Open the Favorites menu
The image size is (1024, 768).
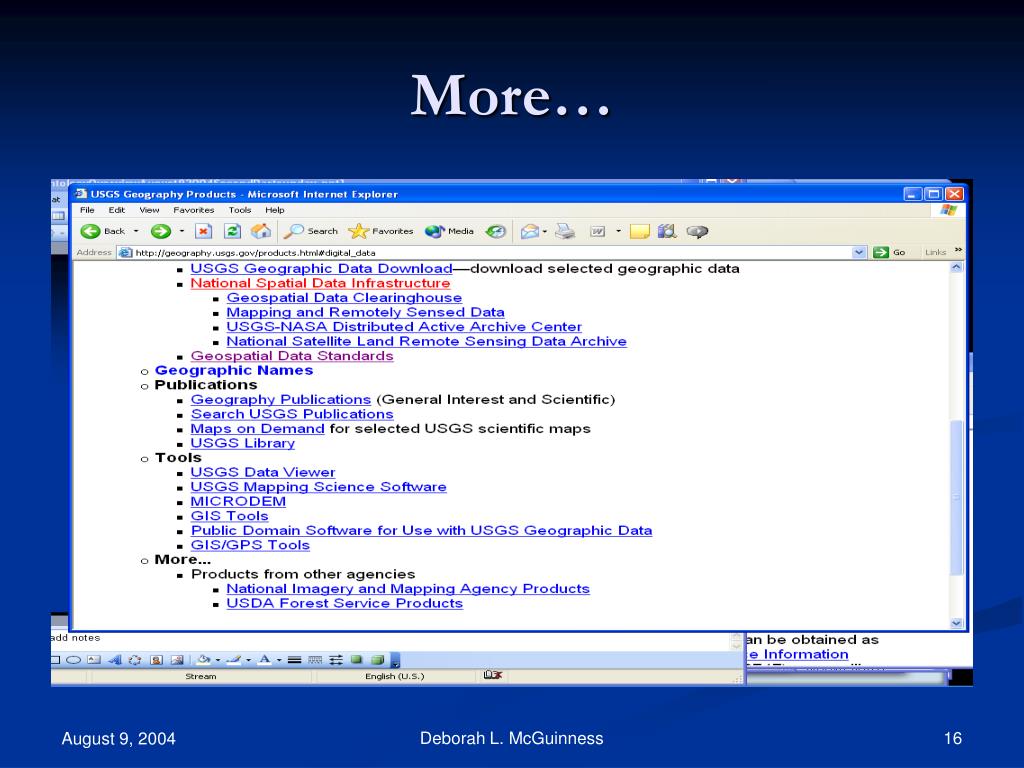[x=193, y=210]
